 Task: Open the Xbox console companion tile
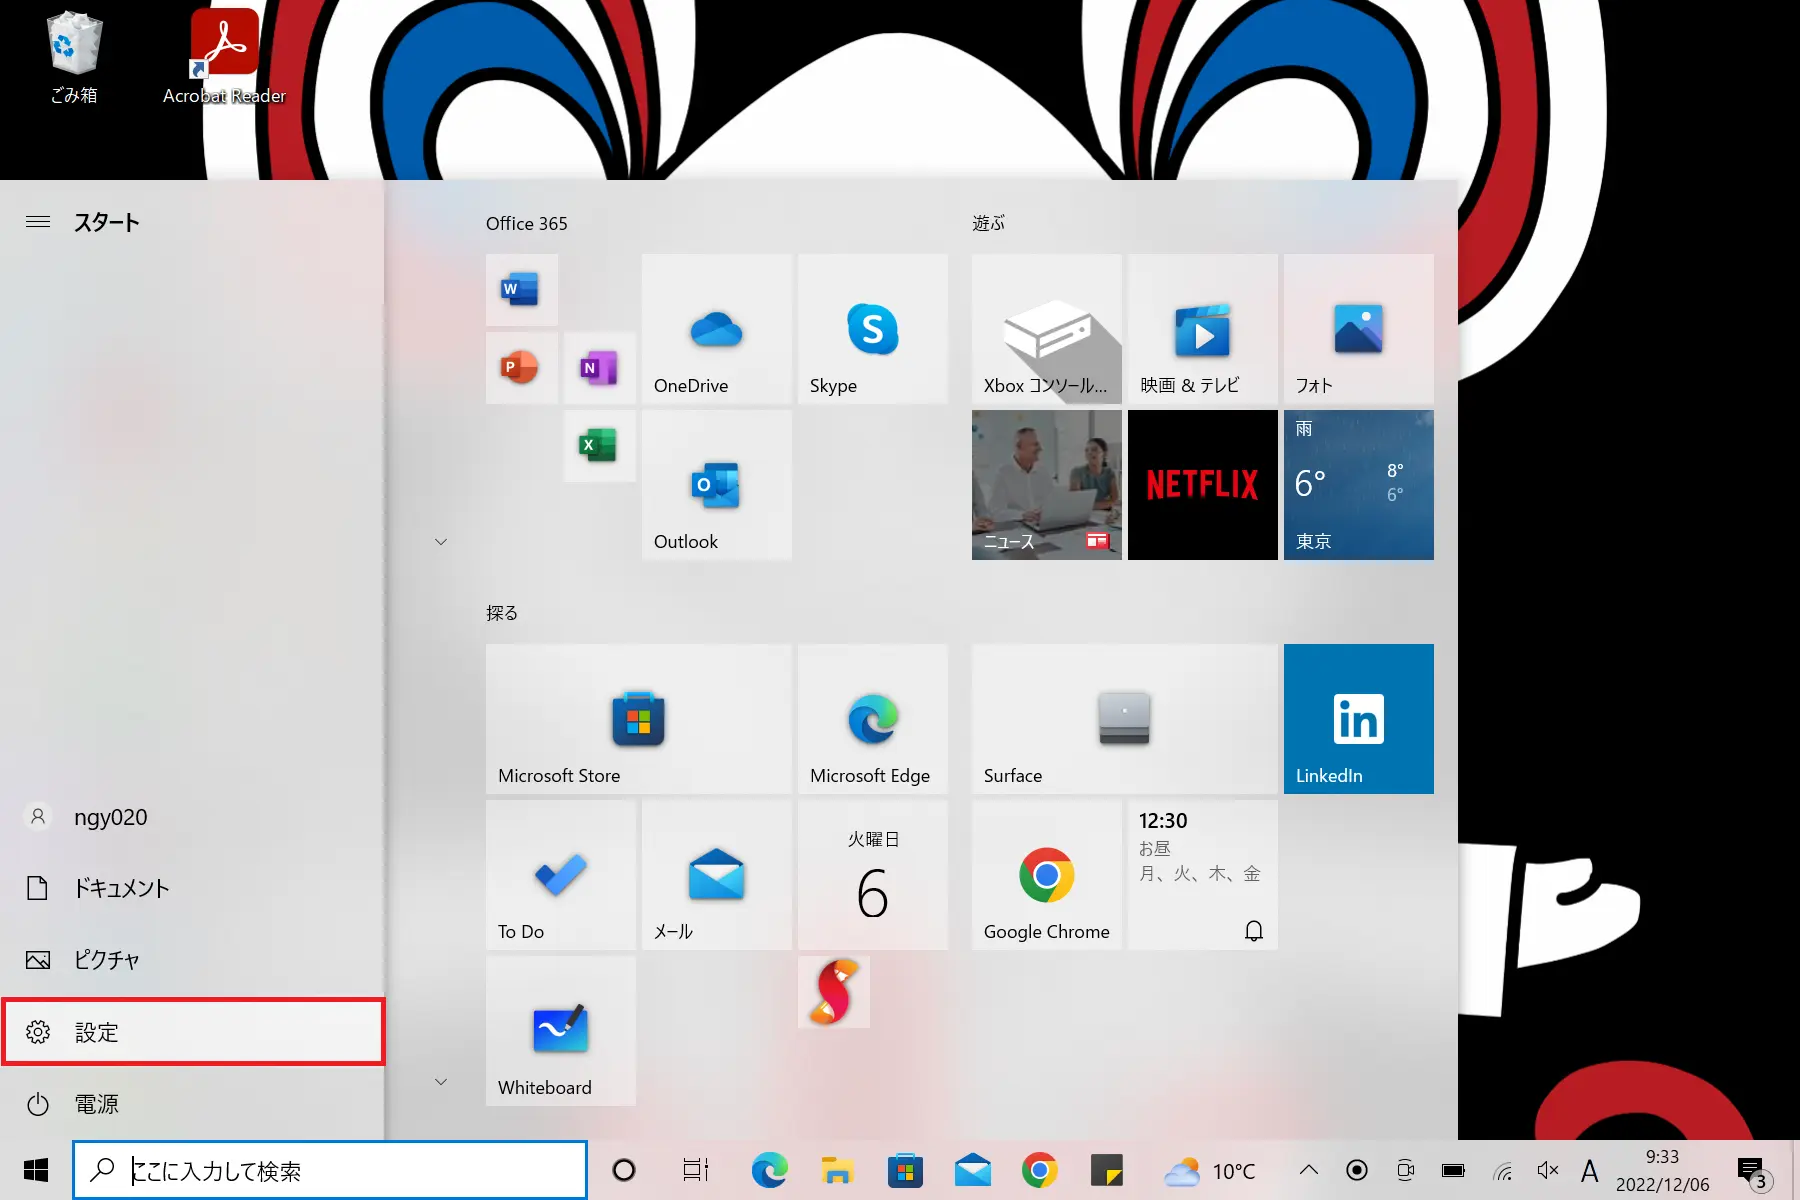[1047, 329]
